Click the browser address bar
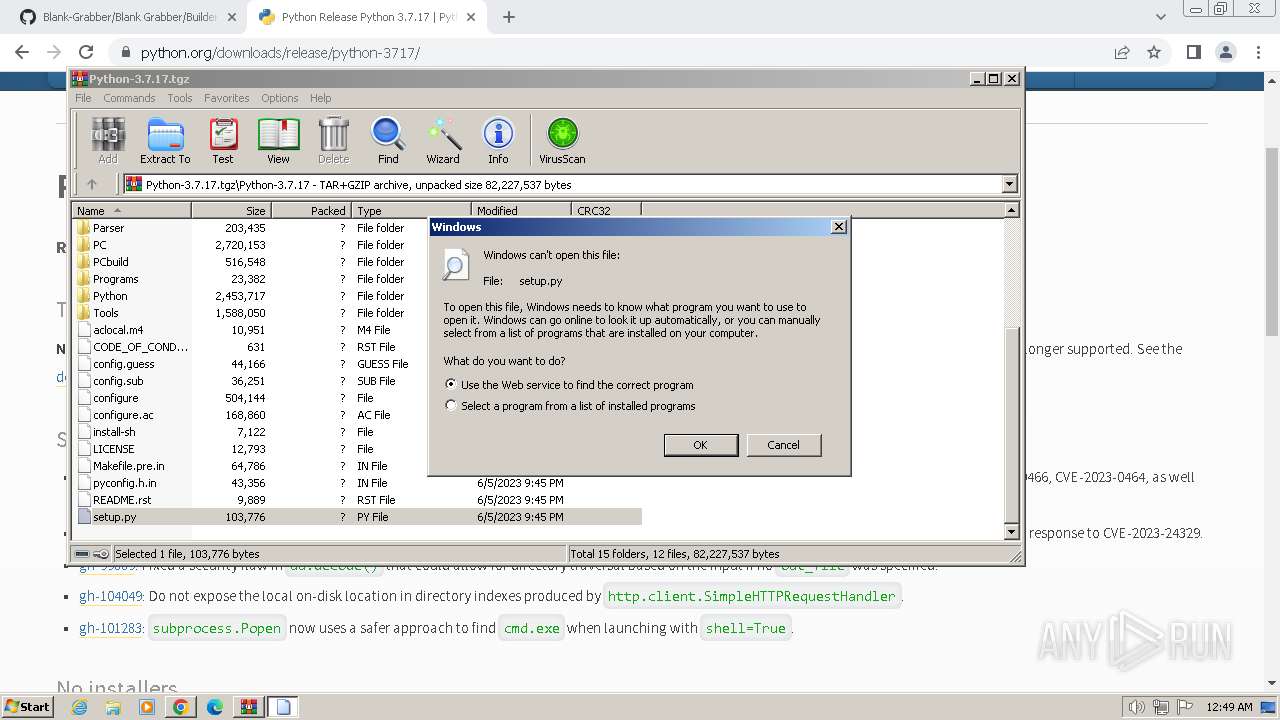This screenshot has height=720, width=1280. coord(610,52)
